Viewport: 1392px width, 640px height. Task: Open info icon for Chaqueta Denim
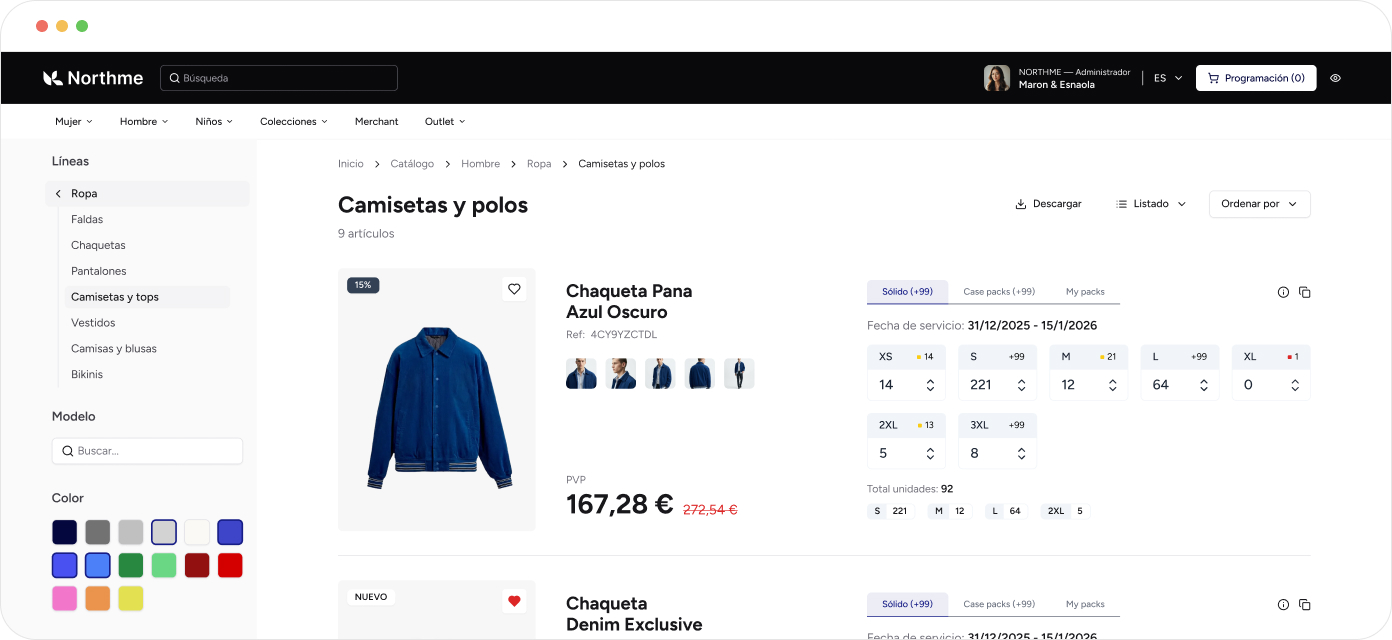point(1283,604)
